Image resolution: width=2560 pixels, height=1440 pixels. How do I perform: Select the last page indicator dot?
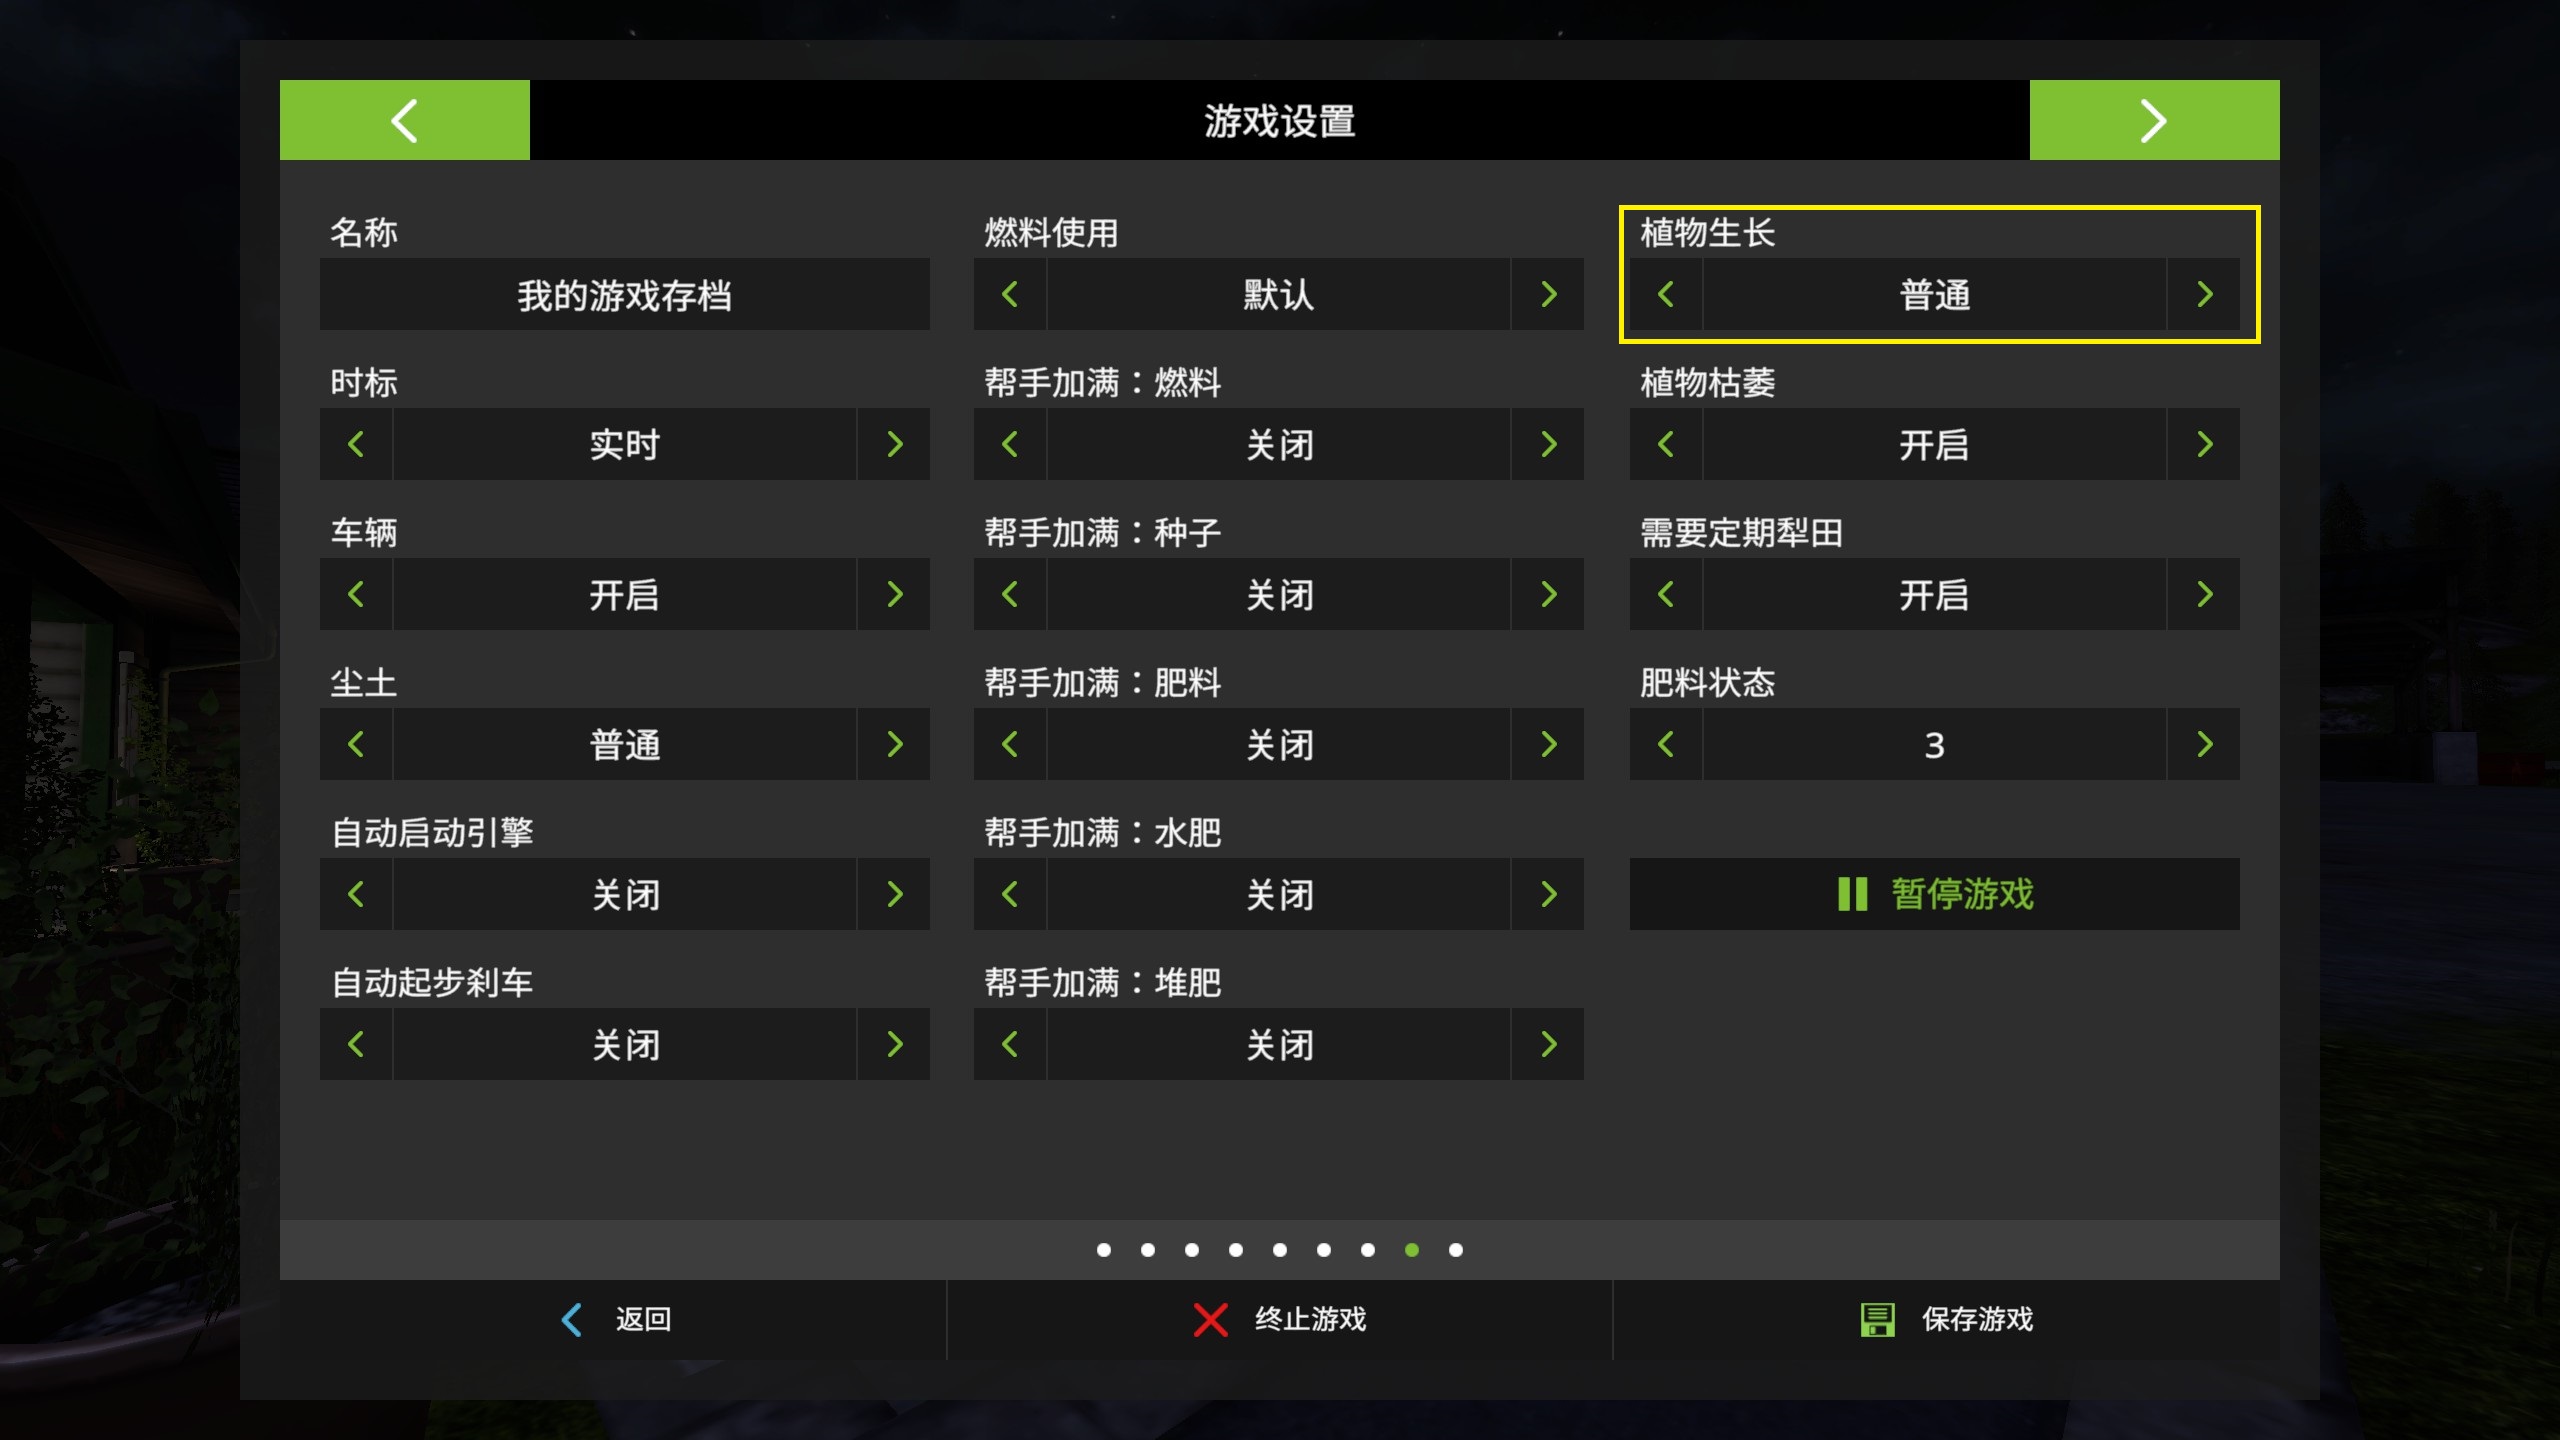coord(1455,1250)
